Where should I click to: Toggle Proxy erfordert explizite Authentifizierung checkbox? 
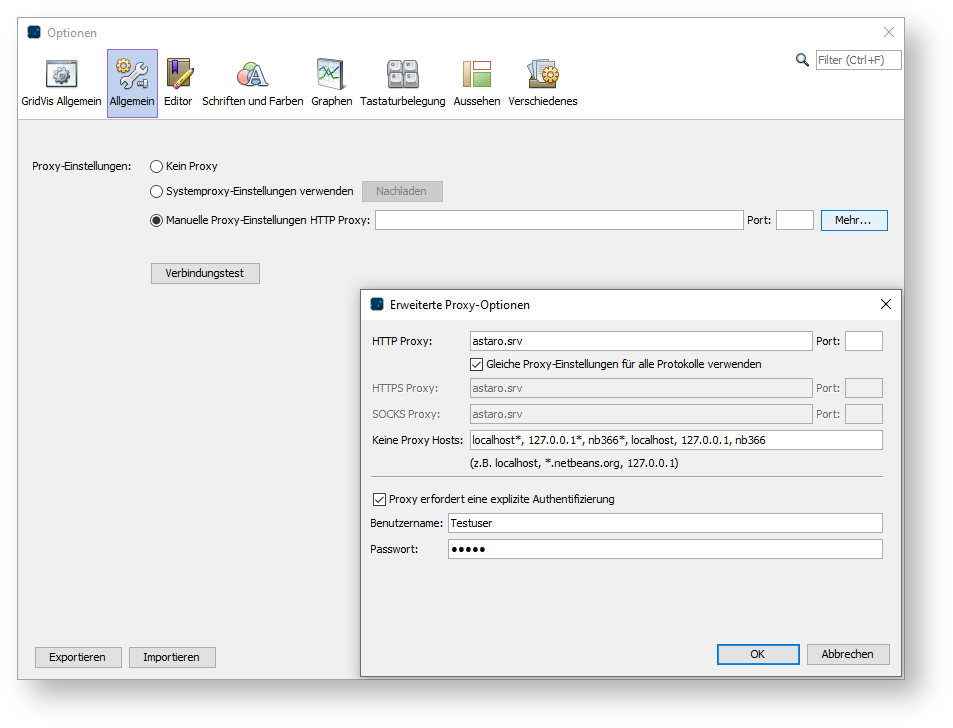pyautogui.click(x=379, y=499)
